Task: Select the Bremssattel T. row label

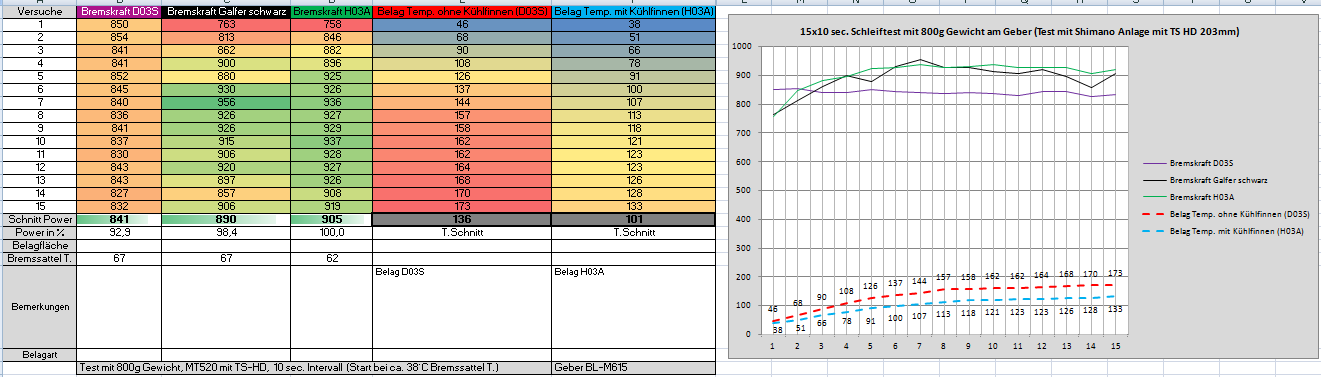Action: 38,258
